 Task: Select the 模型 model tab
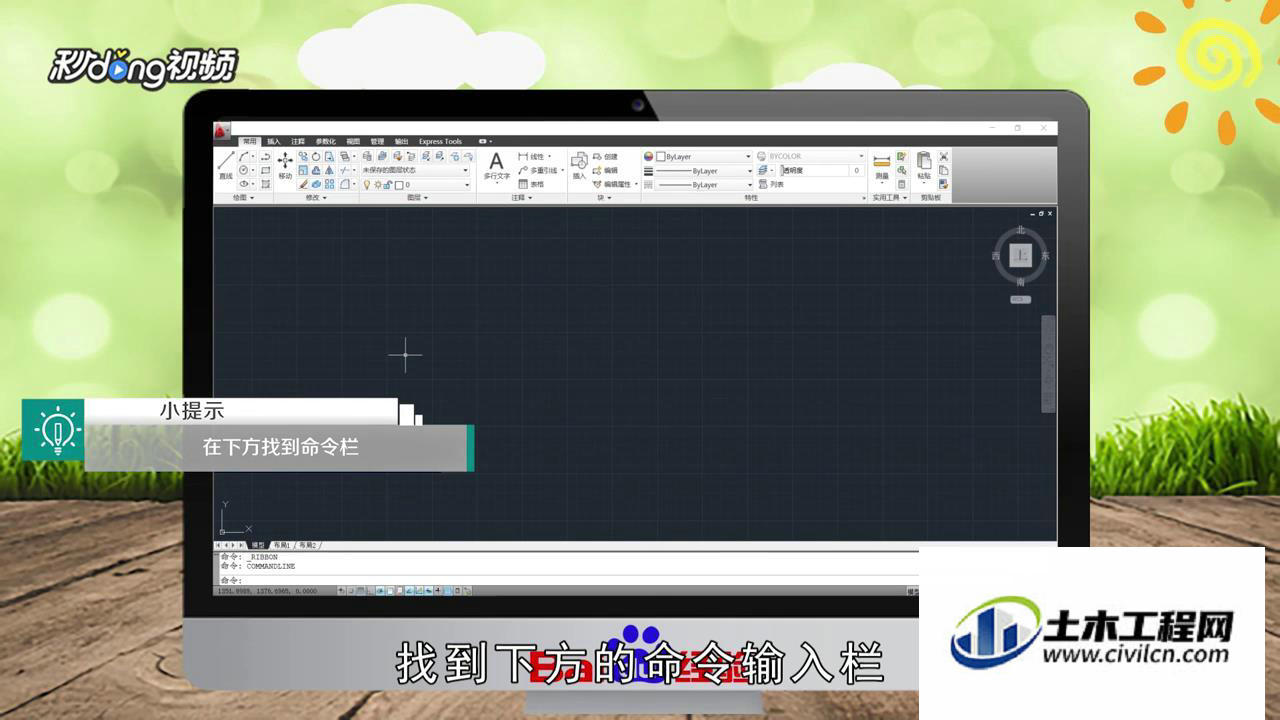pyautogui.click(x=259, y=545)
